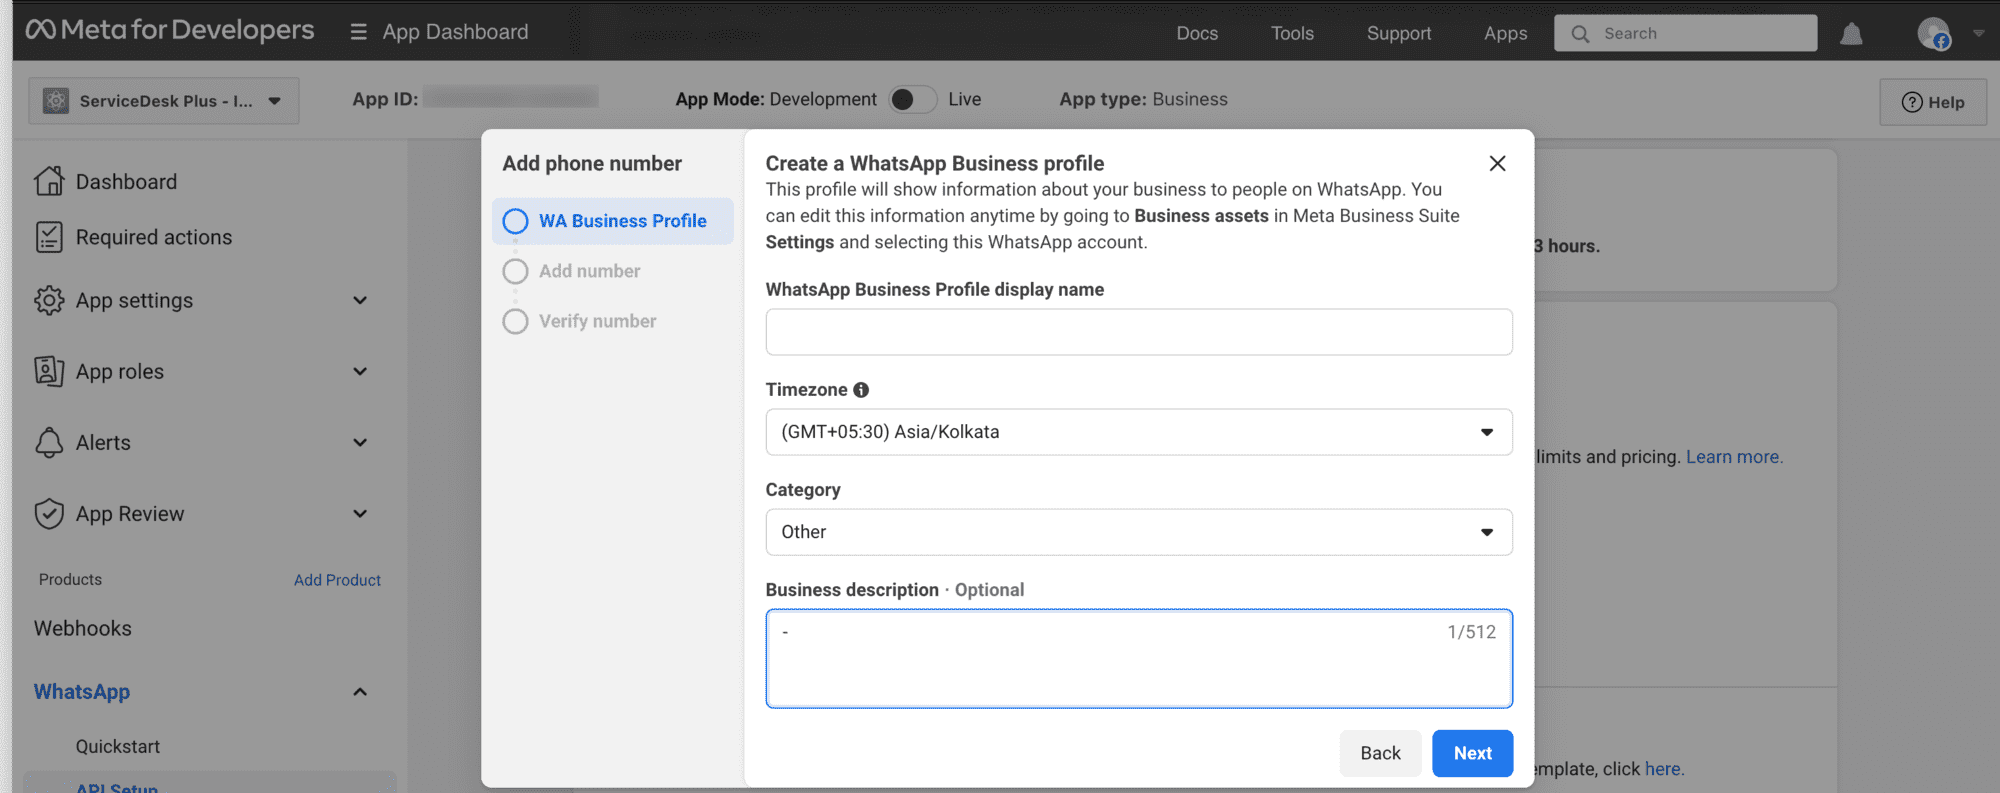The width and height of the screenshot is (2000, 793).
Task: Click the Dashboard home icon
Action: click(x=49, y=181)
